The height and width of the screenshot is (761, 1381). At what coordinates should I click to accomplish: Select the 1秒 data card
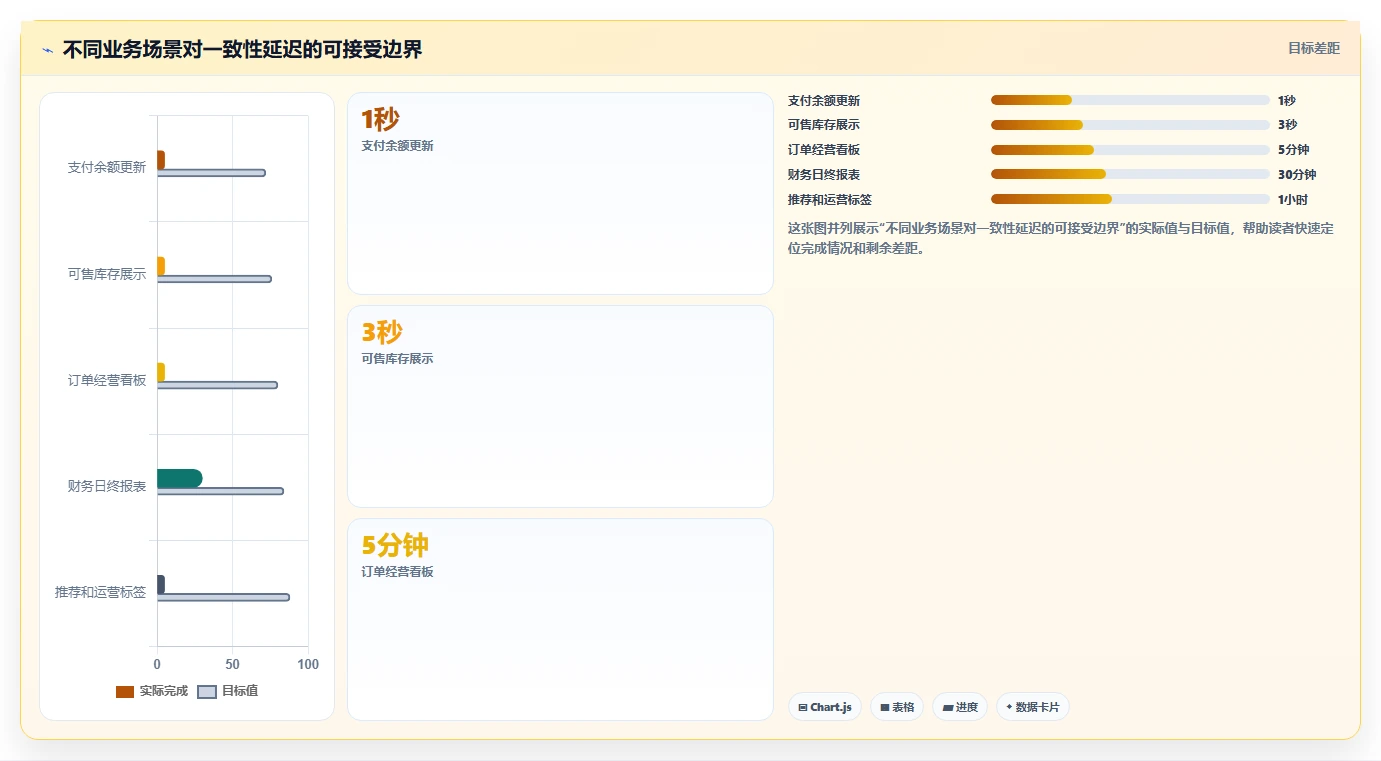coord(560,194)
